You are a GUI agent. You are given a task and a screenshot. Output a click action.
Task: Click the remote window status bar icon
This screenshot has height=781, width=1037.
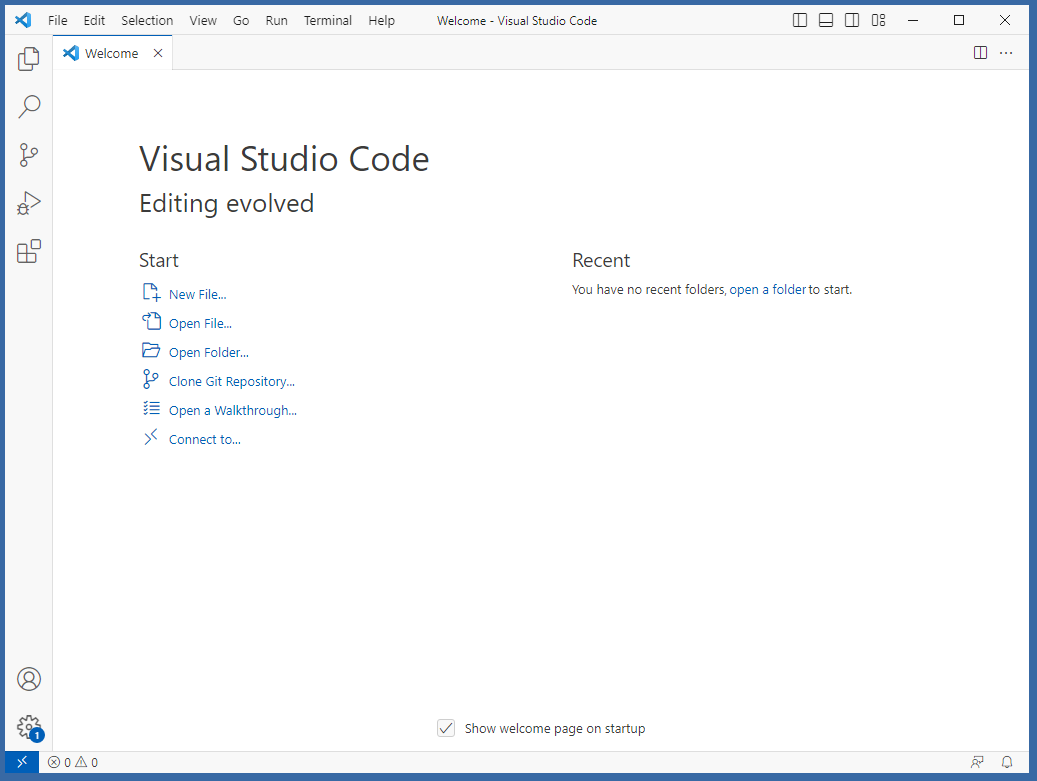pos(22,762)
